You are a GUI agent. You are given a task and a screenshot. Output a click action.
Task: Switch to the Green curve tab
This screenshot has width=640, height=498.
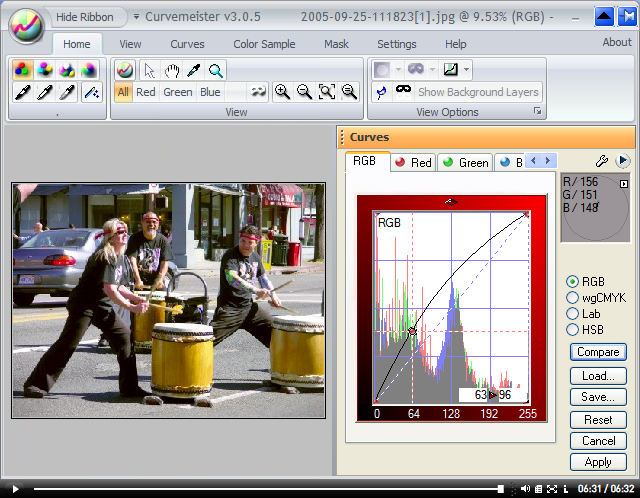coord(465,162)
